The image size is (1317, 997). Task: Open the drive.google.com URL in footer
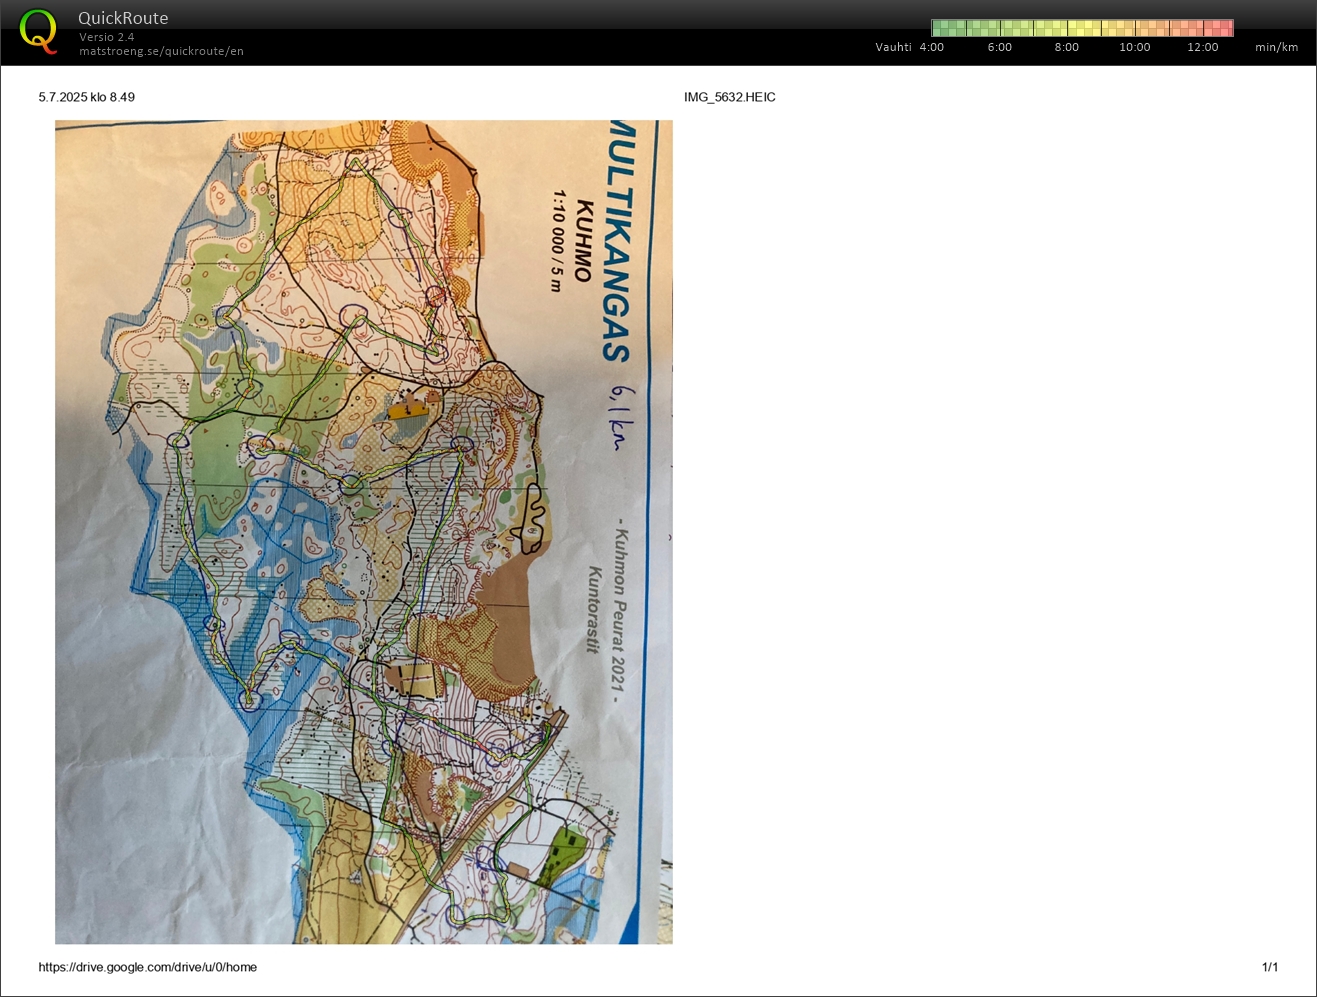[x=147, y=967]
